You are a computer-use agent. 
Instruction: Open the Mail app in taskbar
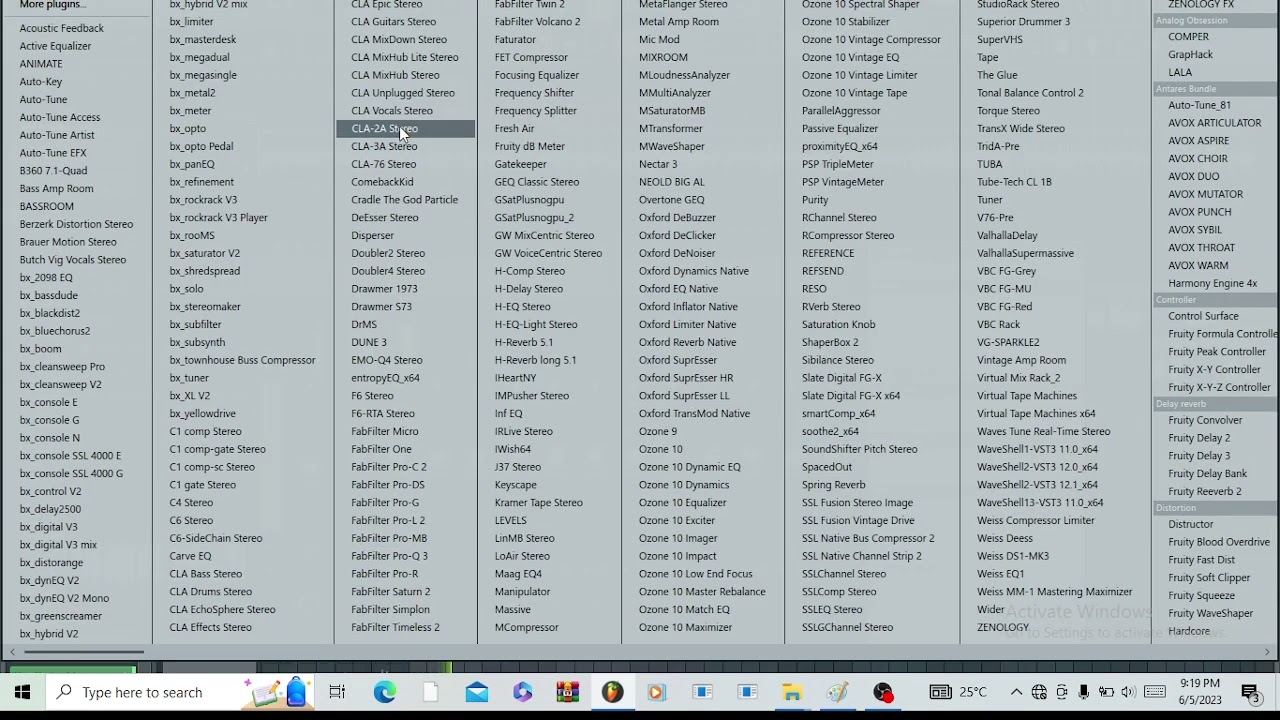[477, 692]
